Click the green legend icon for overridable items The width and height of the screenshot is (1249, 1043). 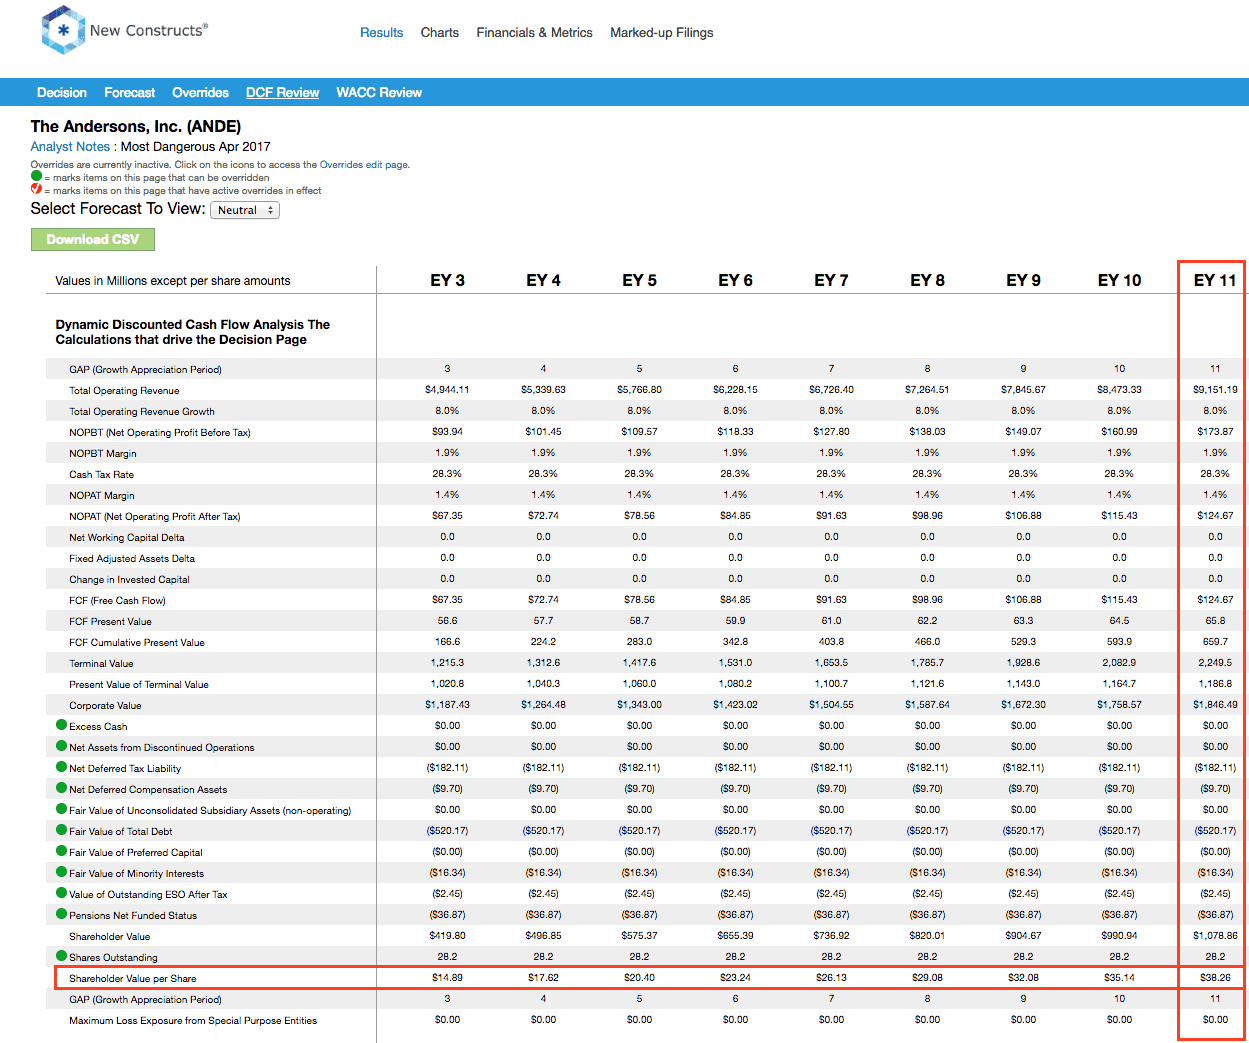(36, 176)
